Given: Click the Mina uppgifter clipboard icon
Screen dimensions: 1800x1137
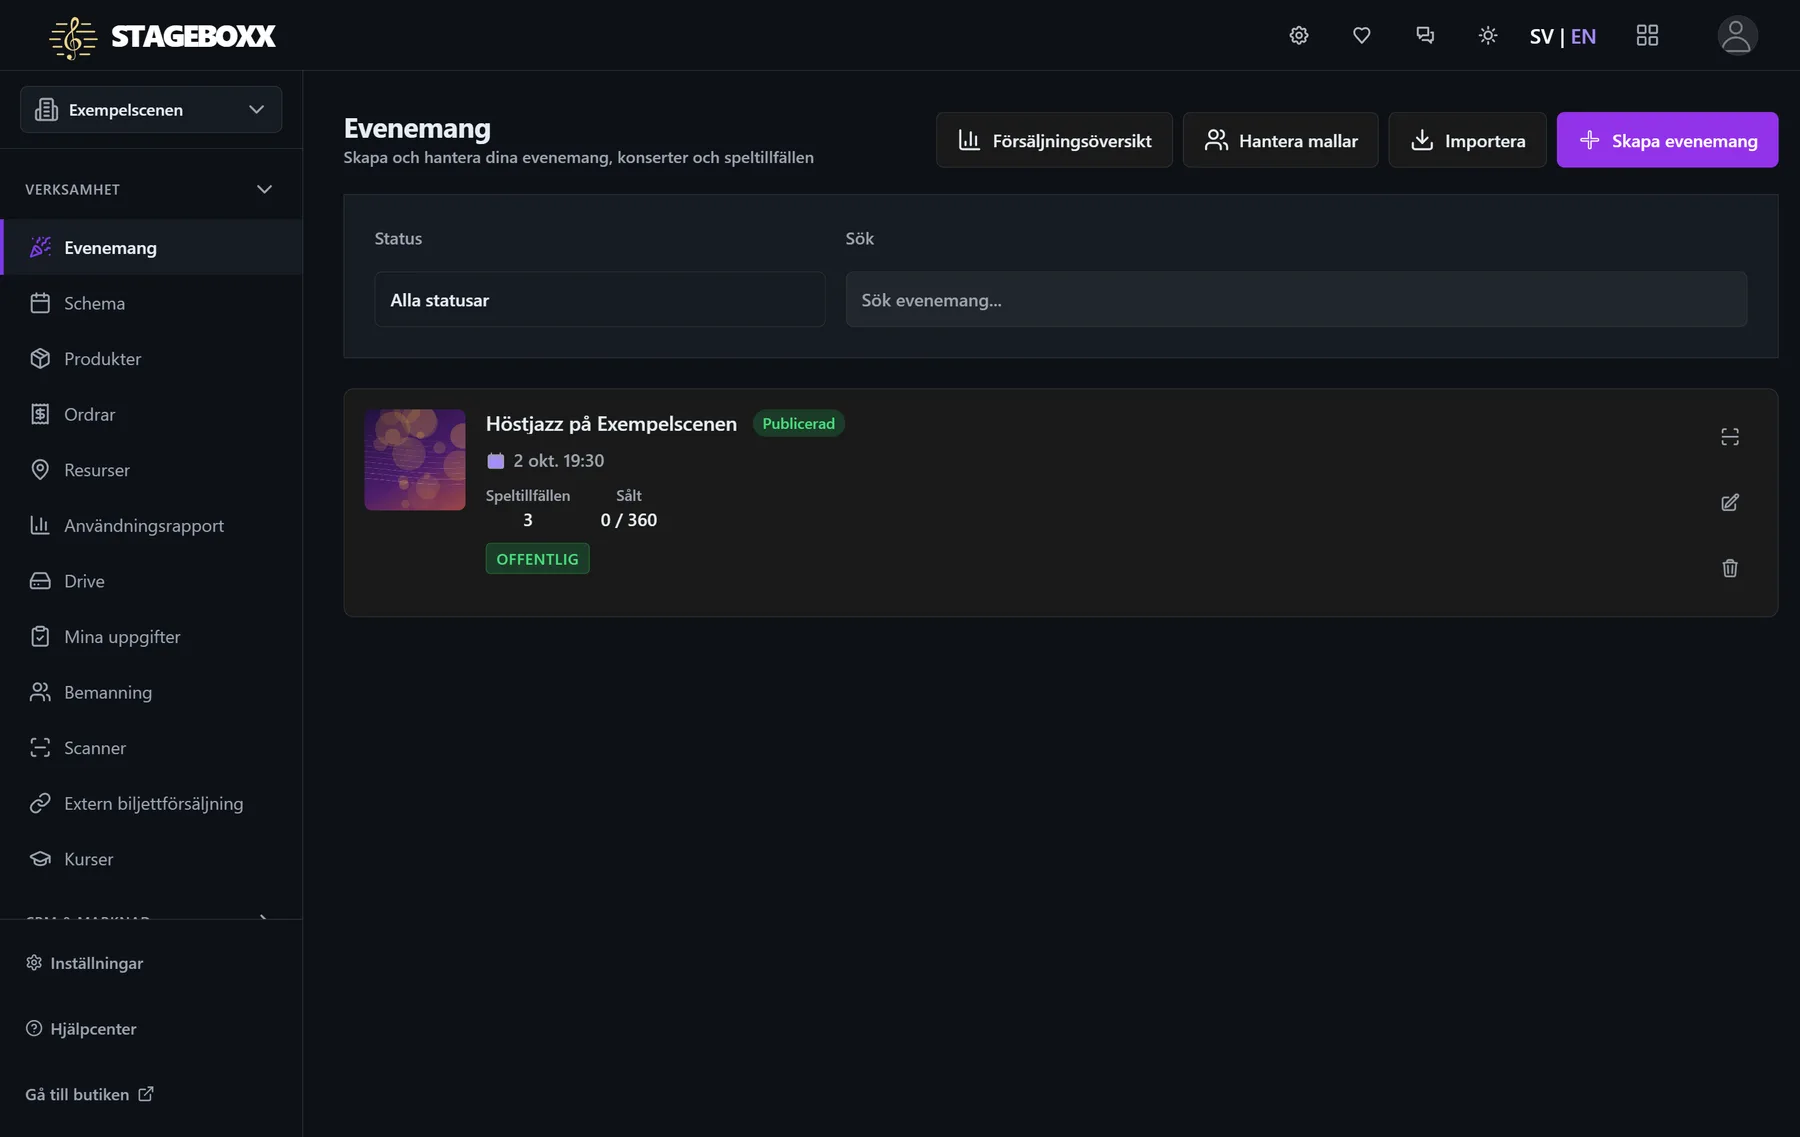Looking at the screenshot, I should 40,637.
